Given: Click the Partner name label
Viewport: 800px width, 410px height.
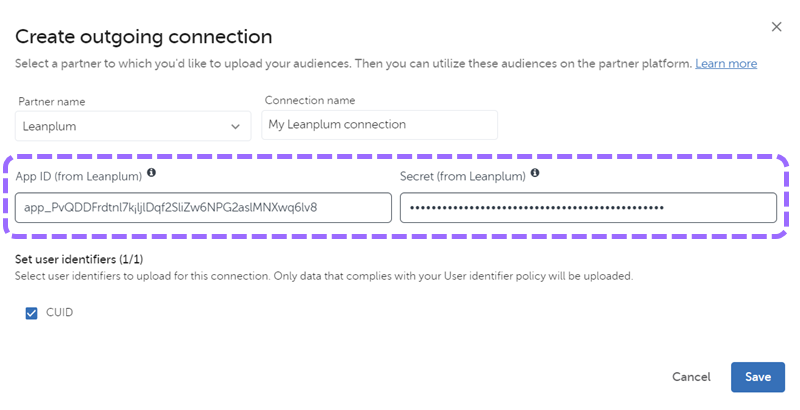Looking at the screenshot, I should (x=52, y=101).
